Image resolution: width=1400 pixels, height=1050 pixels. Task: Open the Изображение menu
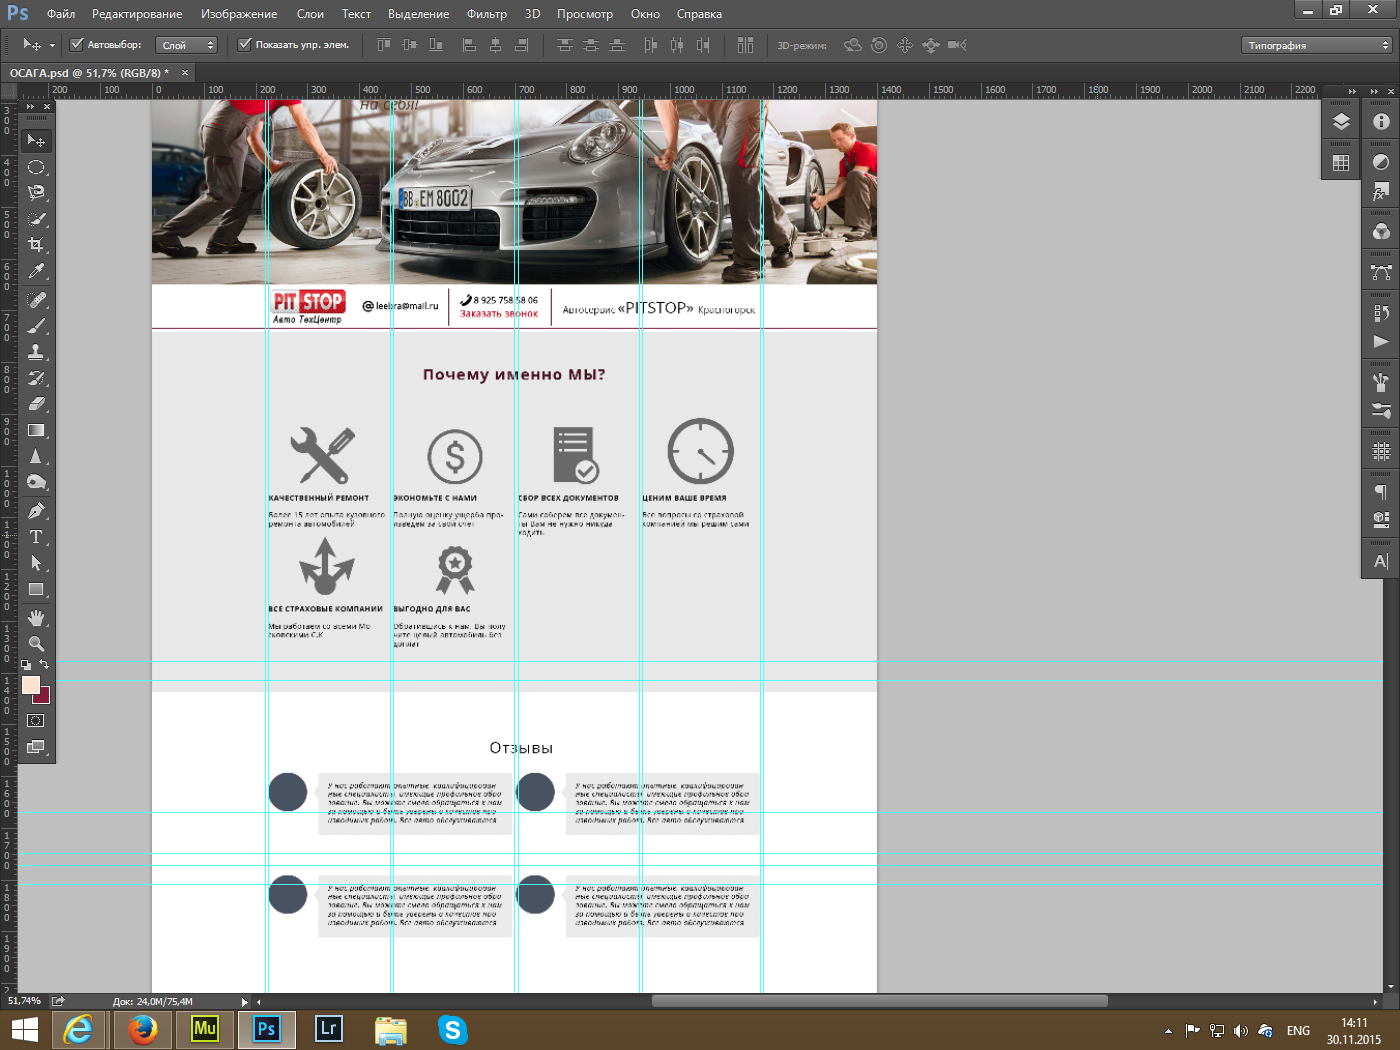pos(239,14)
